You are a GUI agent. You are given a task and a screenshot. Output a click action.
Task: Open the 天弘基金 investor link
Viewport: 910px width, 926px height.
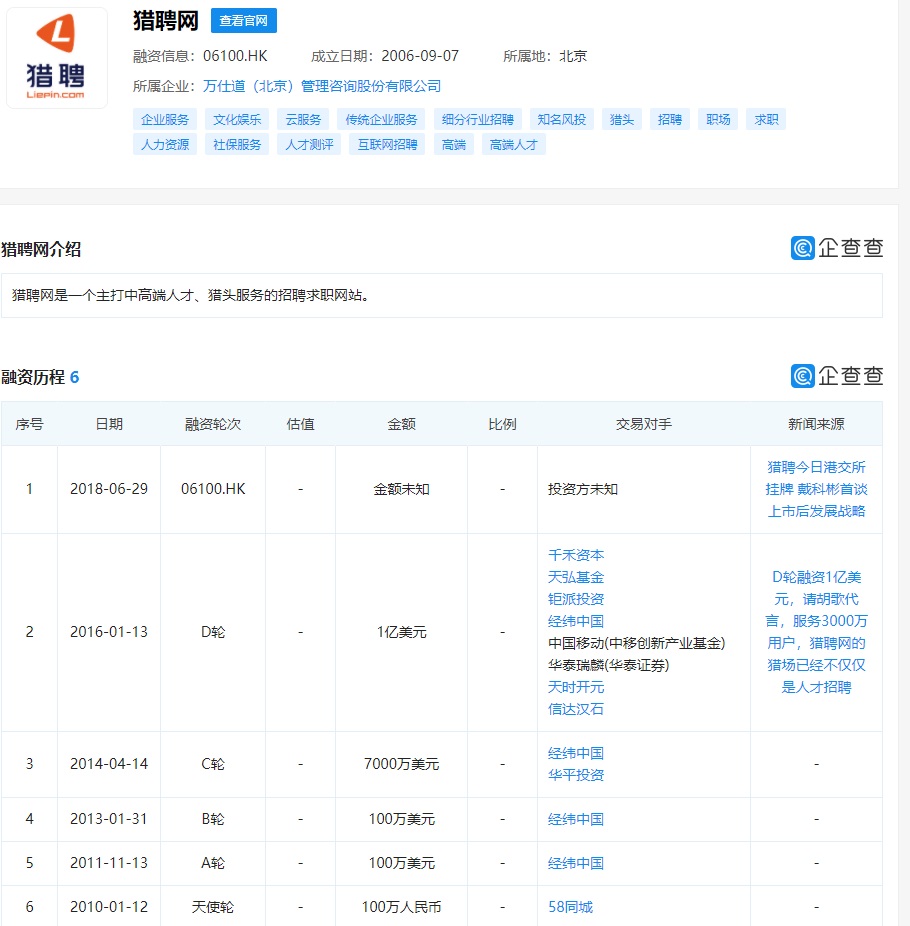[576, 577]
